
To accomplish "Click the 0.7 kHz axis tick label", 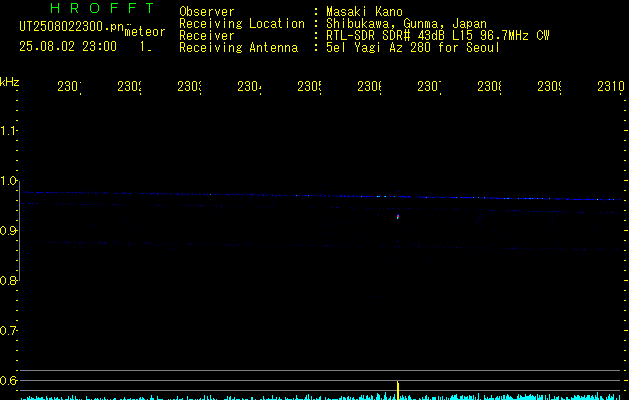I will [8, 331].
